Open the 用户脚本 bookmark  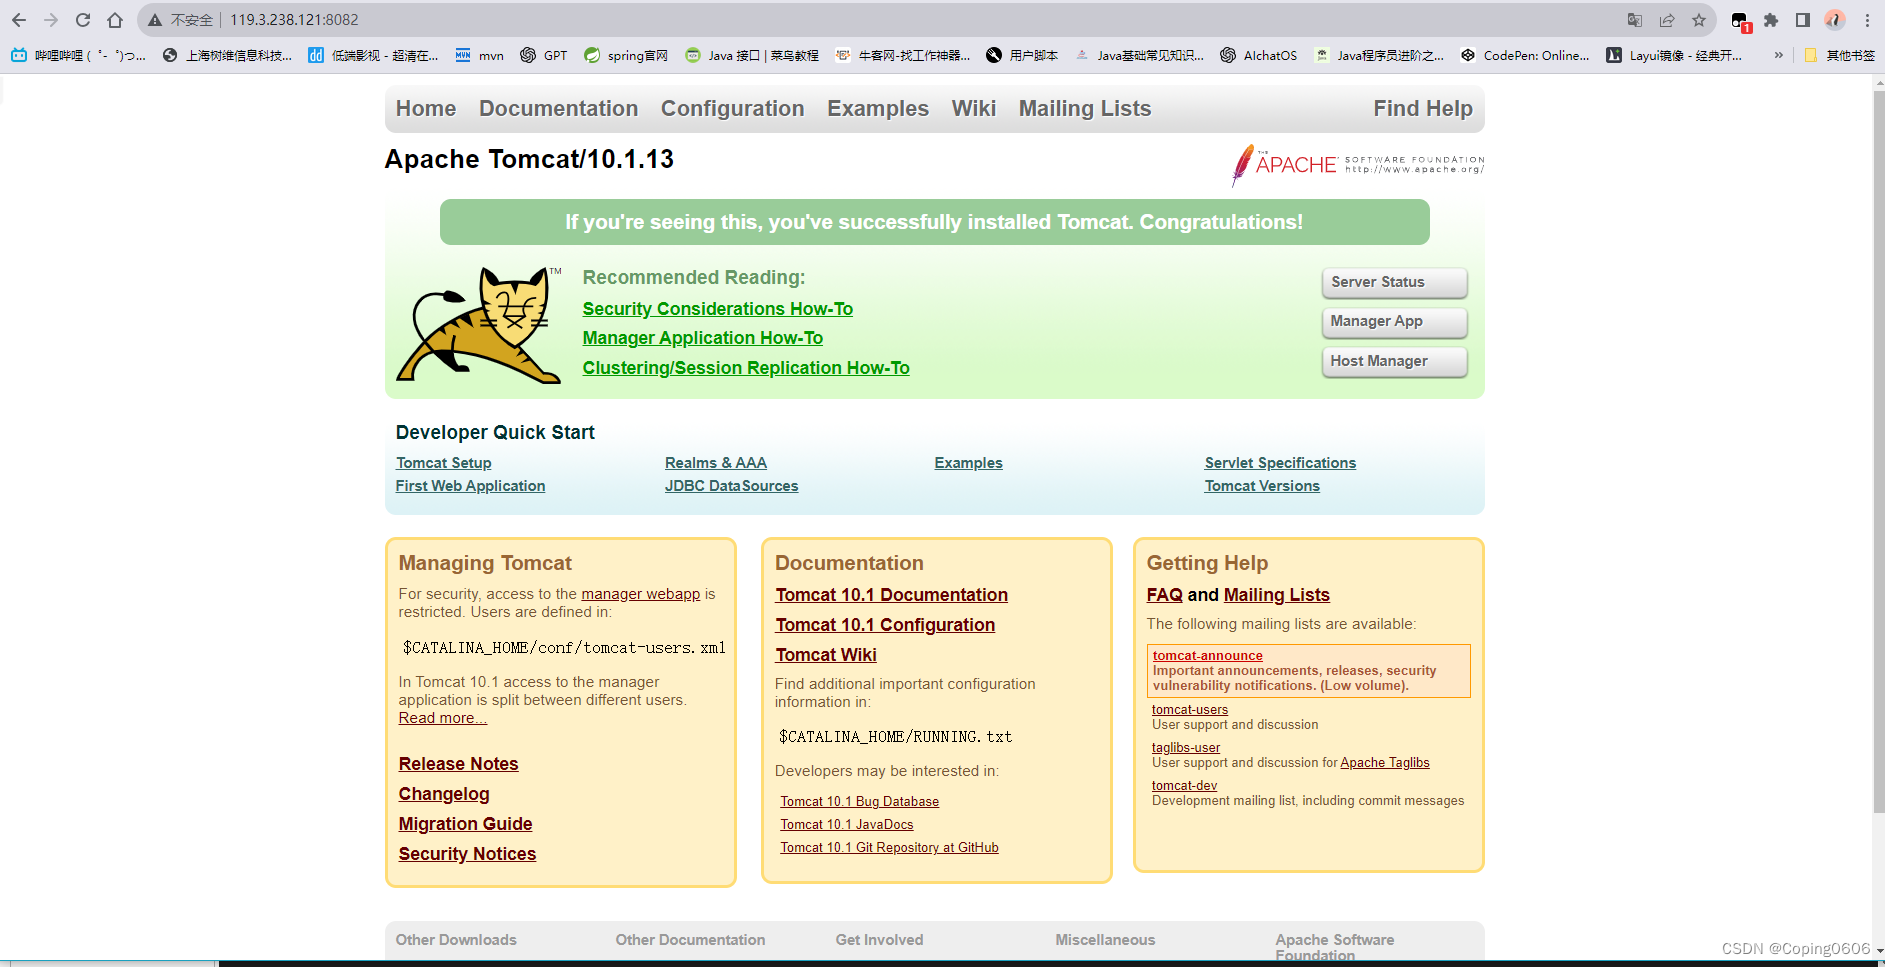point(1022,56)
